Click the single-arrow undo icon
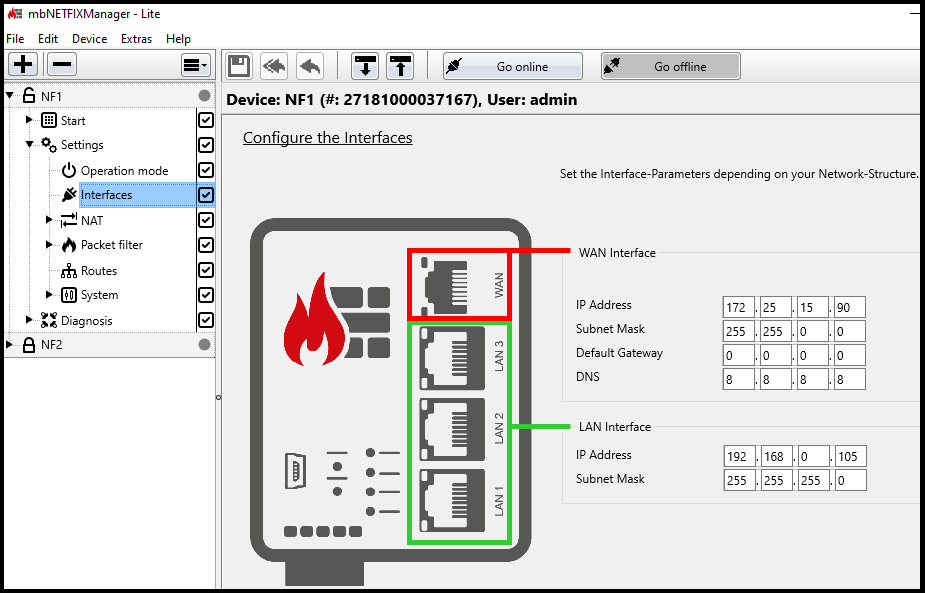 pyautogui.click(x=310, y=66)
